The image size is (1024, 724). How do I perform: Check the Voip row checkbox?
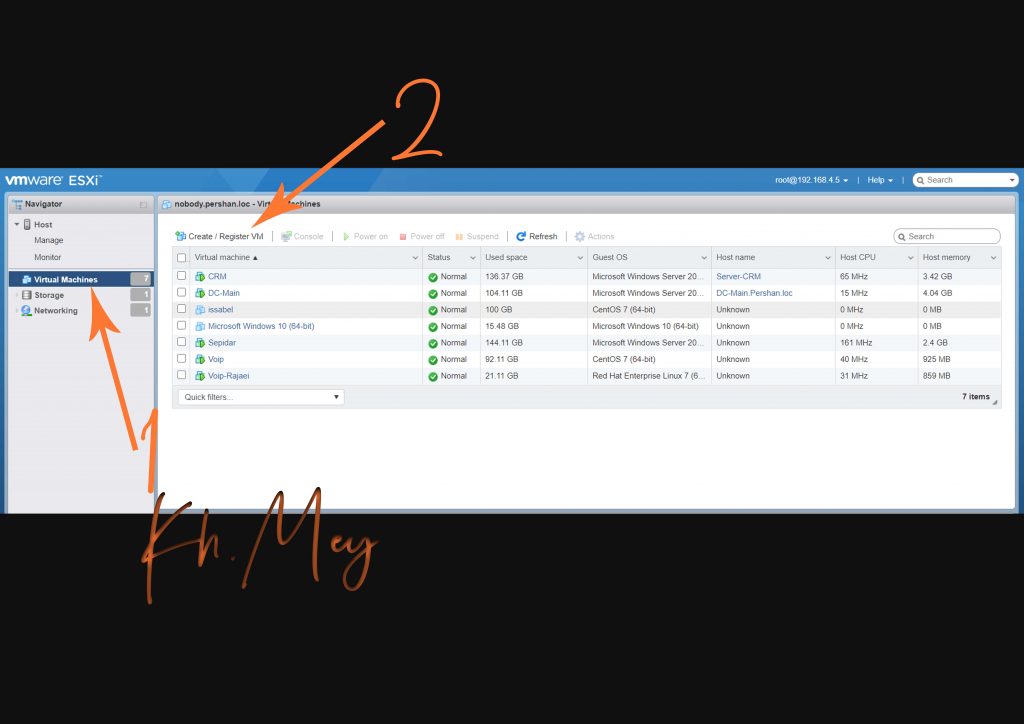point(182,358)
